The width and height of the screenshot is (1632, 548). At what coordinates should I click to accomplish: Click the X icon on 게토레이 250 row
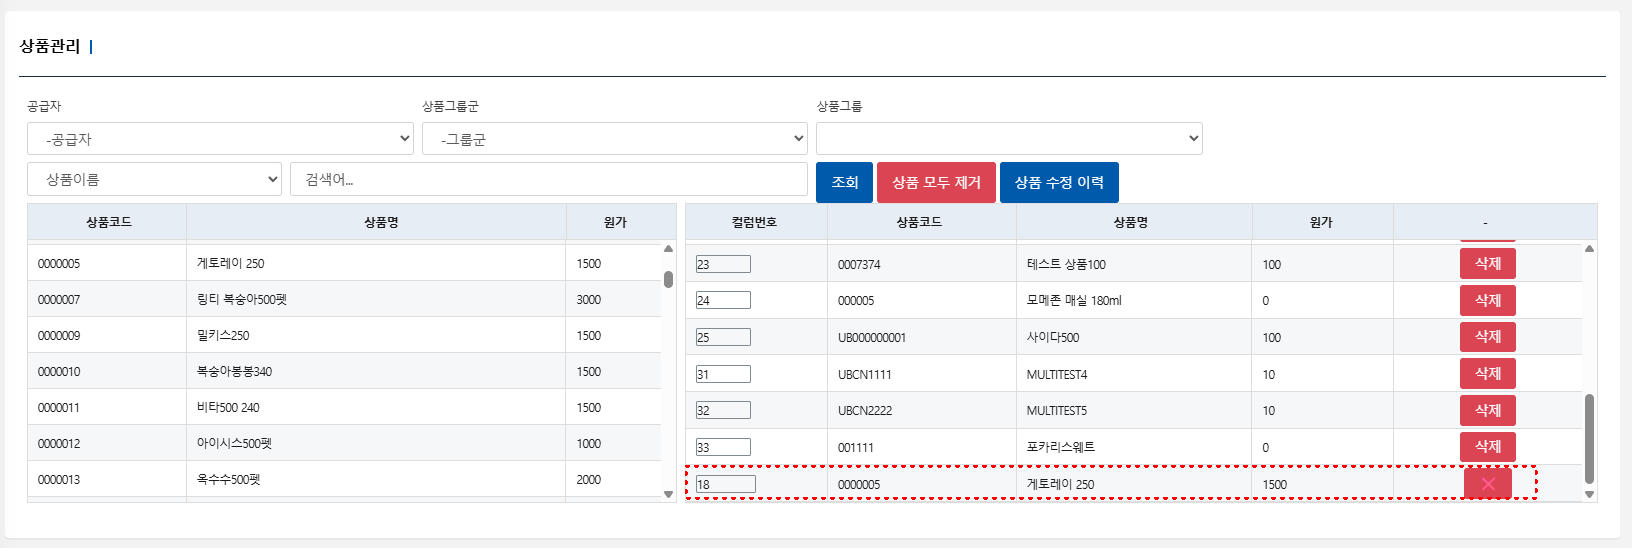(1488, 484)
